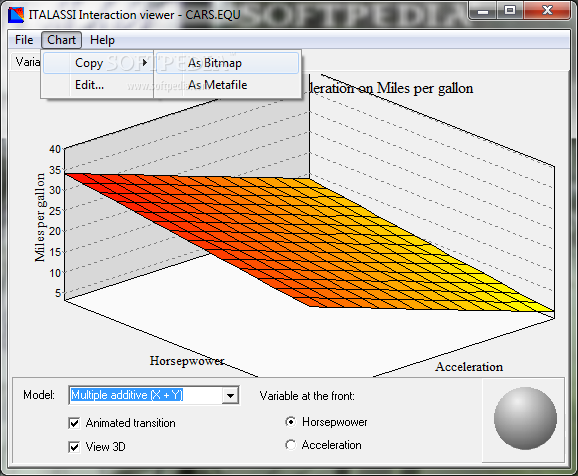The width and height of the screenshot is (578, 476).
Task: Select the Acceleration radio button
Action: click(x=290, y=445)
